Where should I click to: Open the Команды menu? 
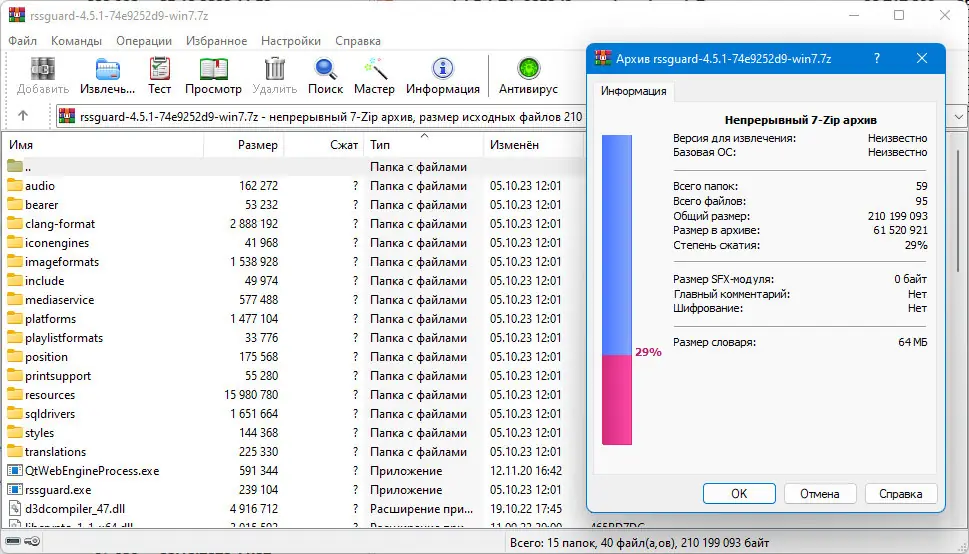pos(77,41)
